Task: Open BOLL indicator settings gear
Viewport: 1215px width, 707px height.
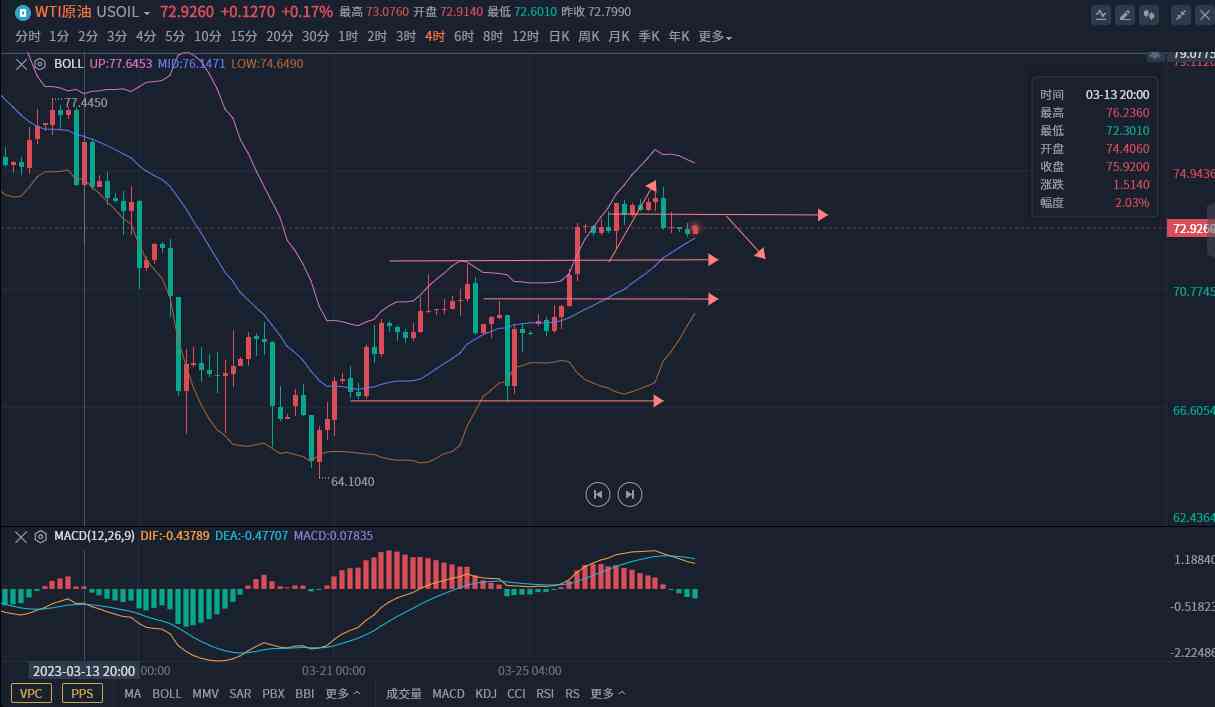Action: tap(40, 63)
